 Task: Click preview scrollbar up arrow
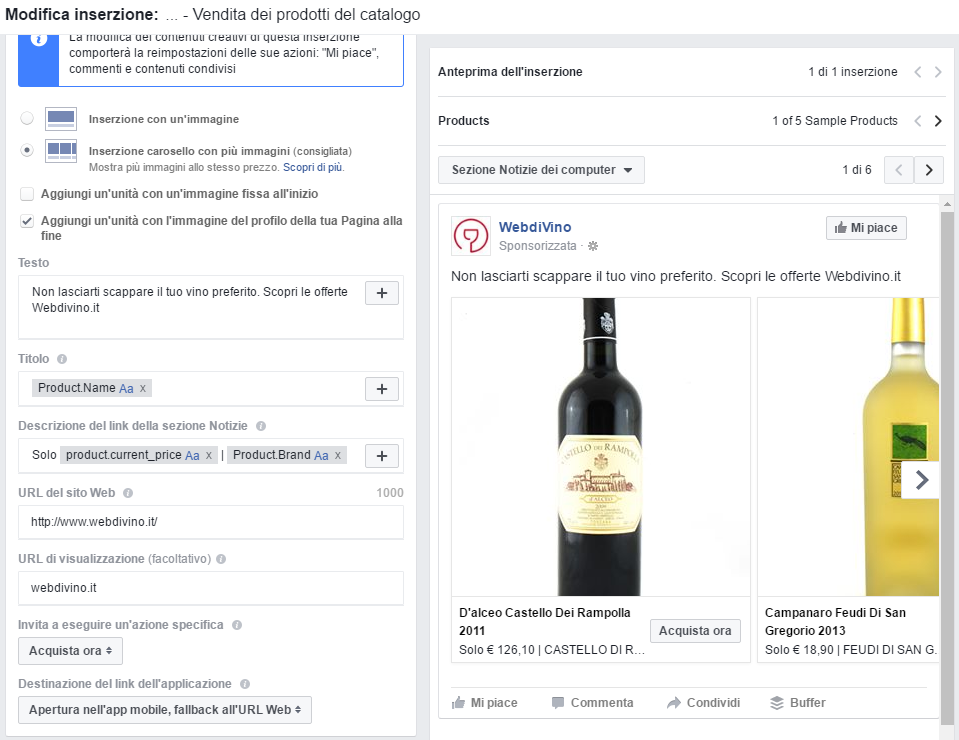(x=947, y=204)
